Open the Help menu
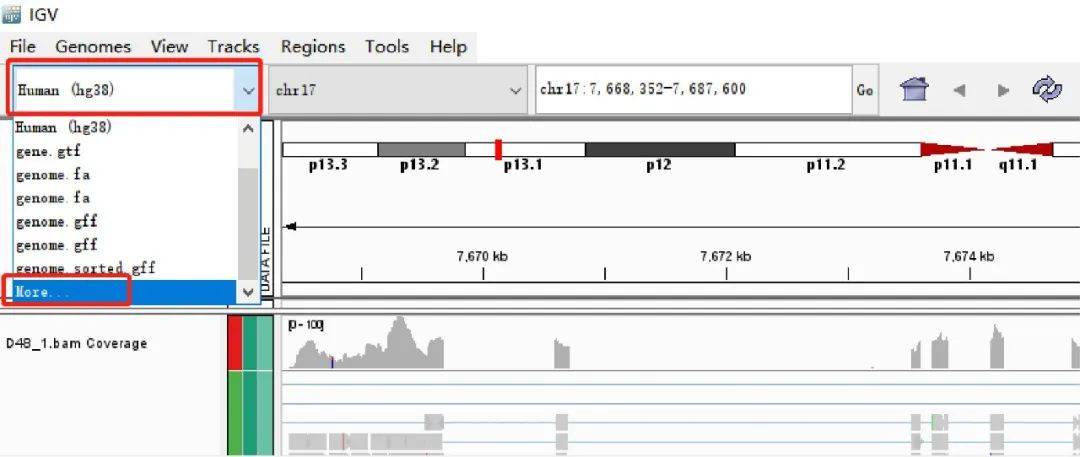The image size is (1080, 457). point(448,47)
